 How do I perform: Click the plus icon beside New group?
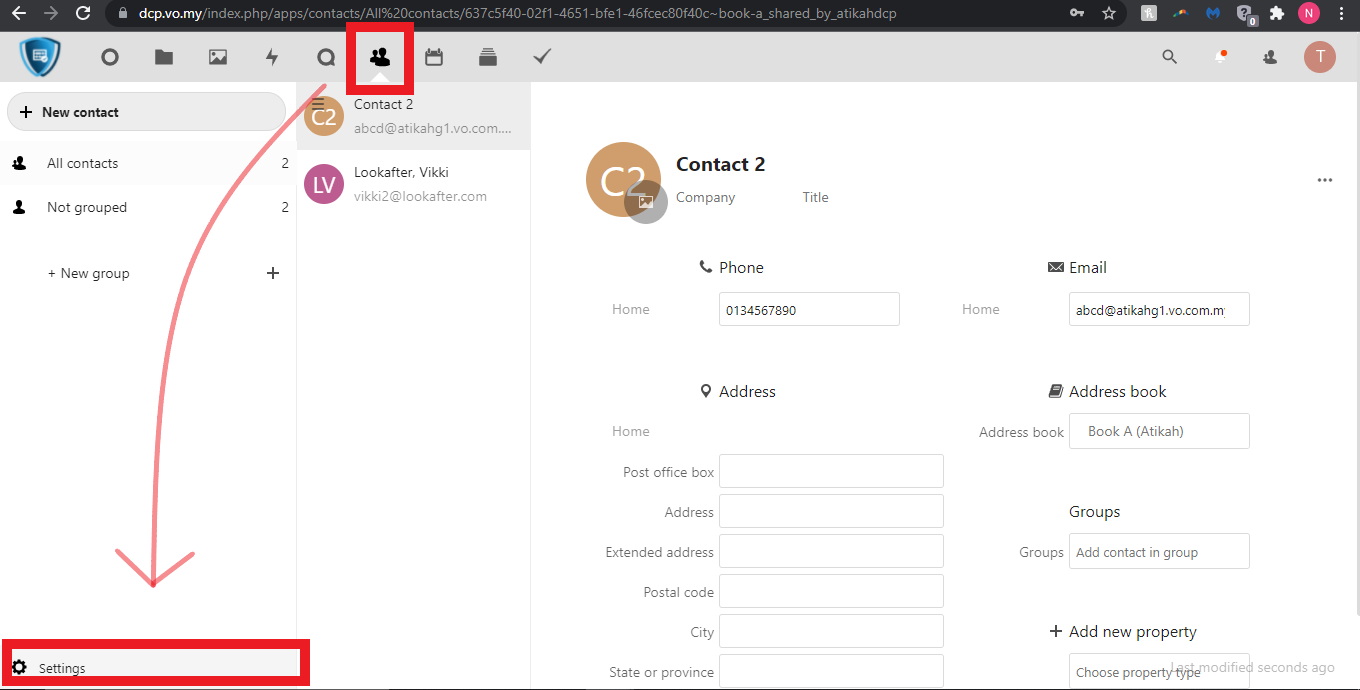(273, 273)
